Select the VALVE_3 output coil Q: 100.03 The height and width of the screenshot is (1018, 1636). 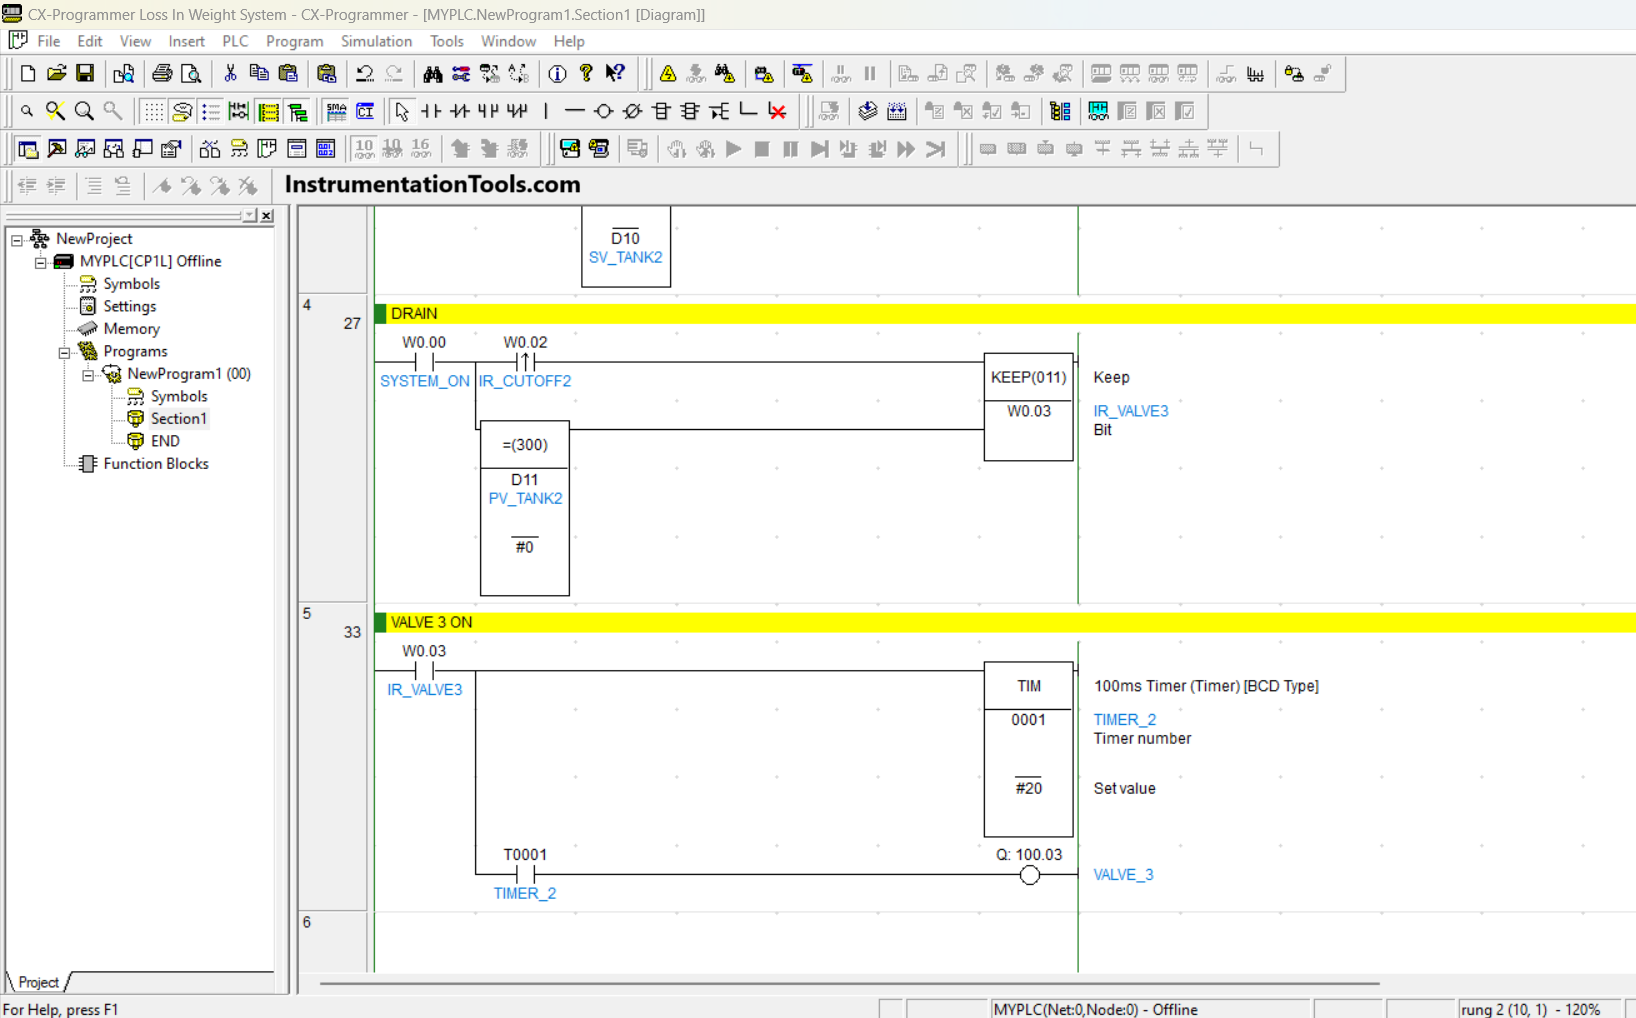click(x=1029, y=875)
